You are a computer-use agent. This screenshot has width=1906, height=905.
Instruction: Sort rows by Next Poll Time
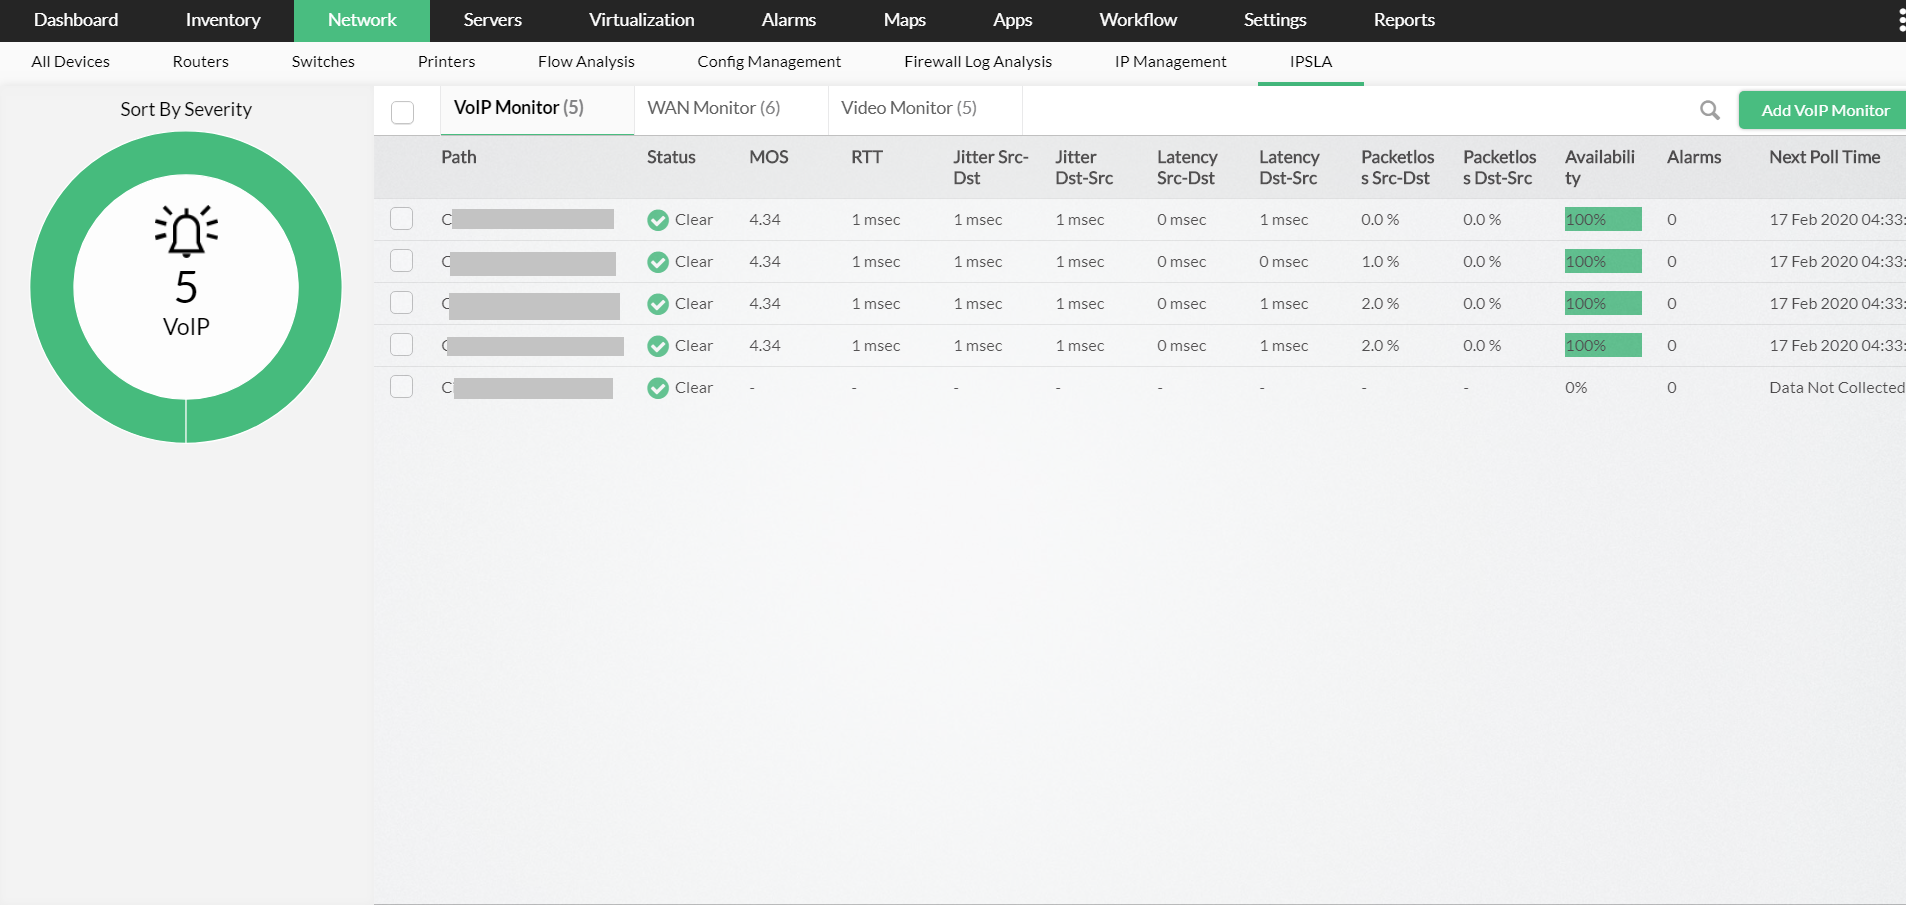click(1825, 157)
